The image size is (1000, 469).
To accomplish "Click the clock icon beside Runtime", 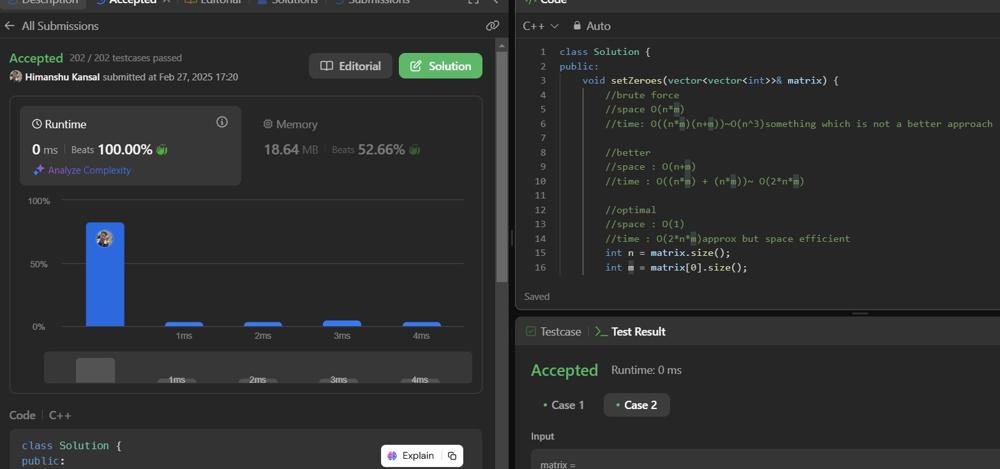I will click(37, 125).
